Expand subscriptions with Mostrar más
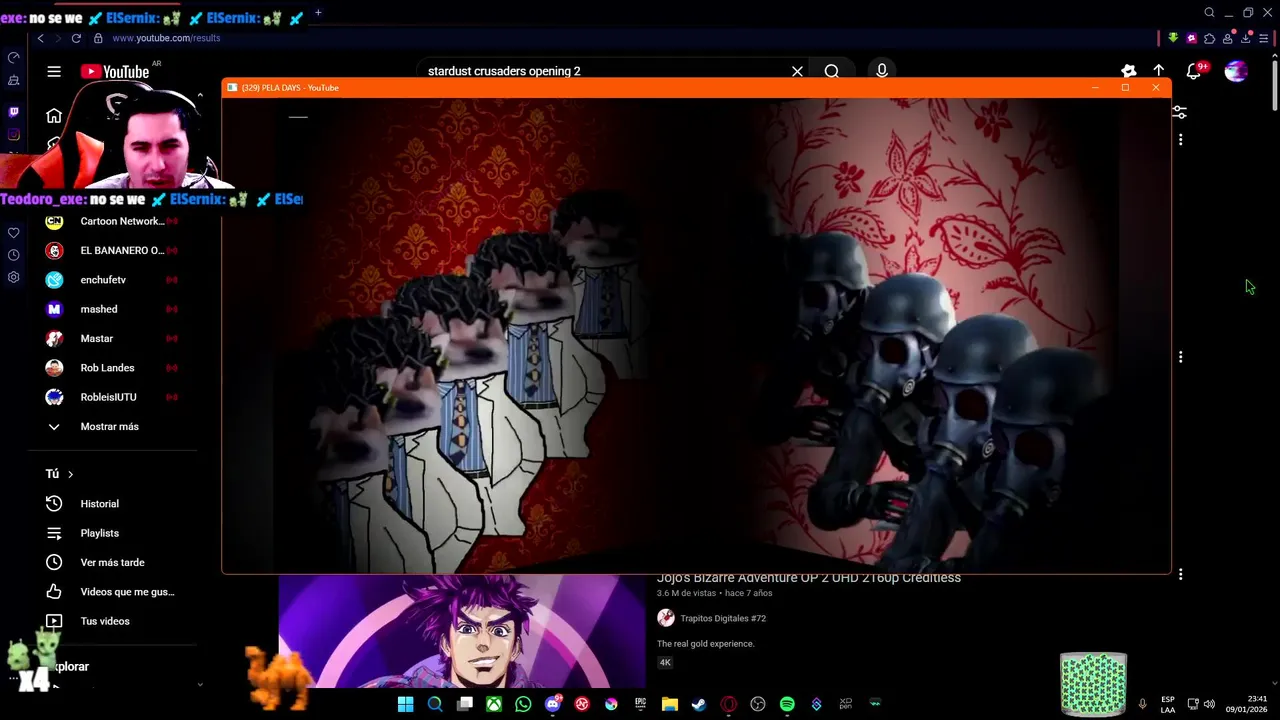1280x720 pixels. tap(109, 426)
